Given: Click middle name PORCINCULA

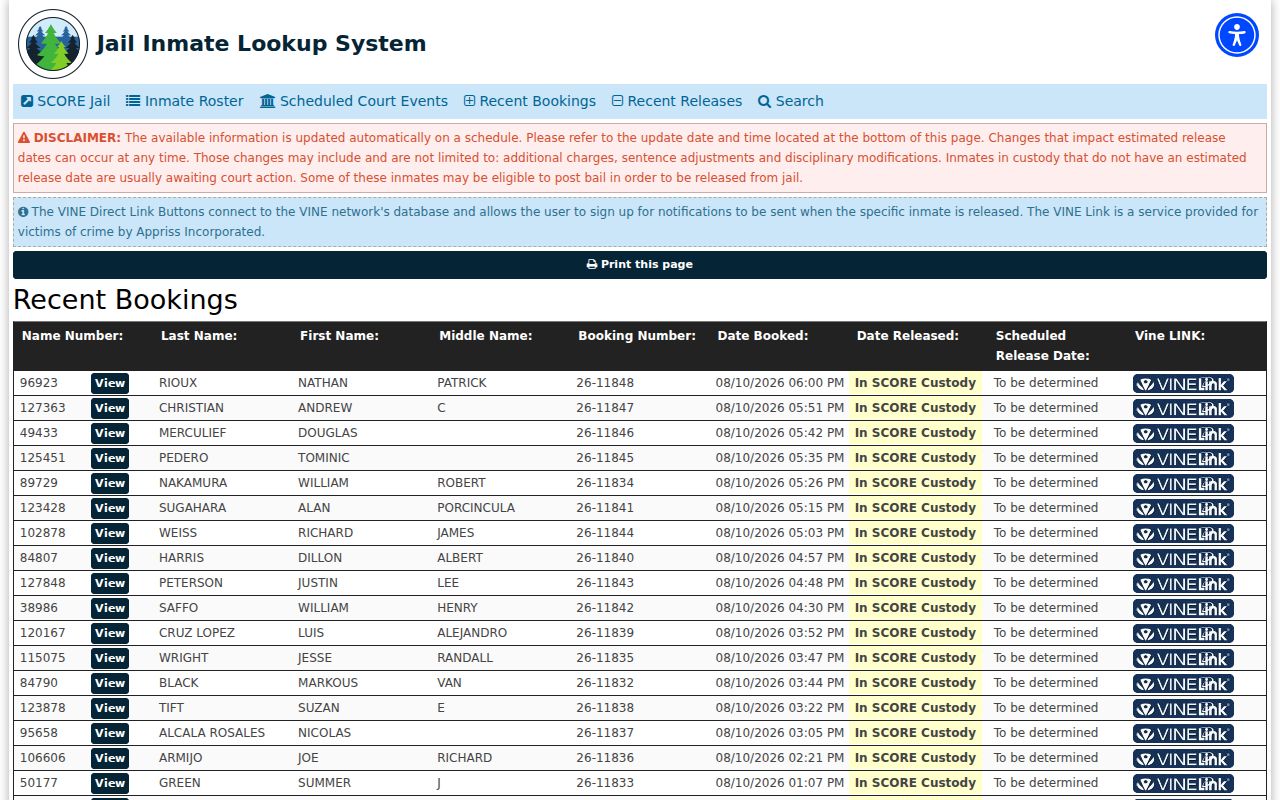Looking at the screenshot, I should (476, 508).
